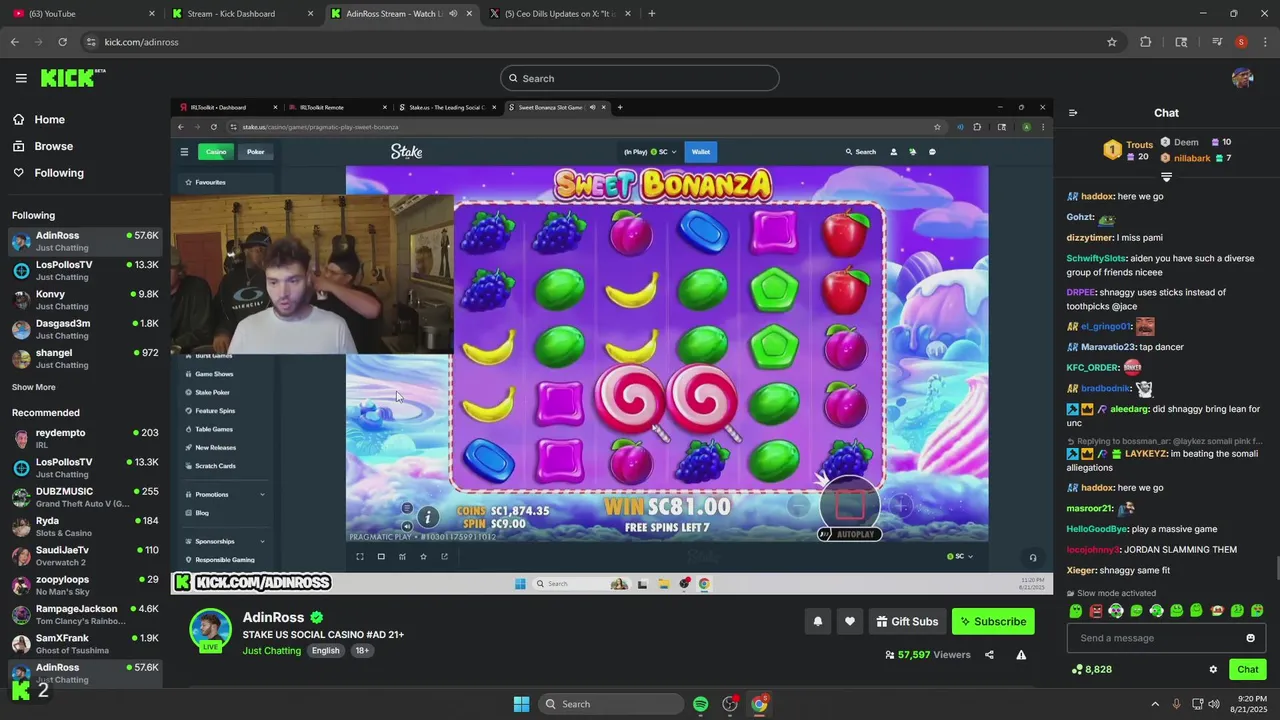Click the AdinRoss channel avatar with LIVE badge
This screenshot has width=1280, height=720.
[x=210, y=630]
